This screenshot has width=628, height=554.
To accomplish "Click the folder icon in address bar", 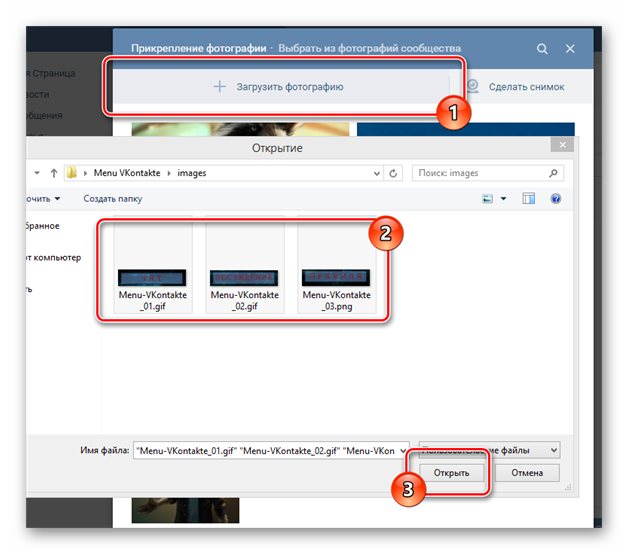I will 72,173.
